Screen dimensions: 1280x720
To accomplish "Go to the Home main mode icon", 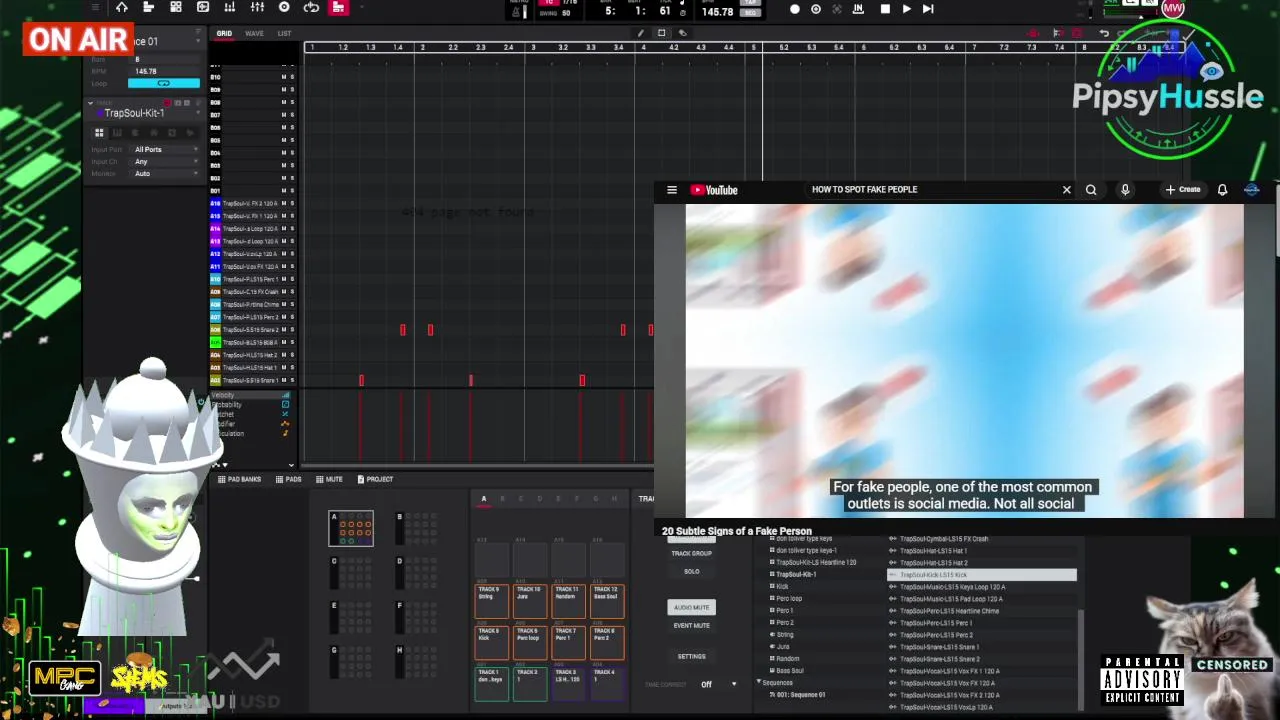I will pyautogui.click(x=122, y=8).
